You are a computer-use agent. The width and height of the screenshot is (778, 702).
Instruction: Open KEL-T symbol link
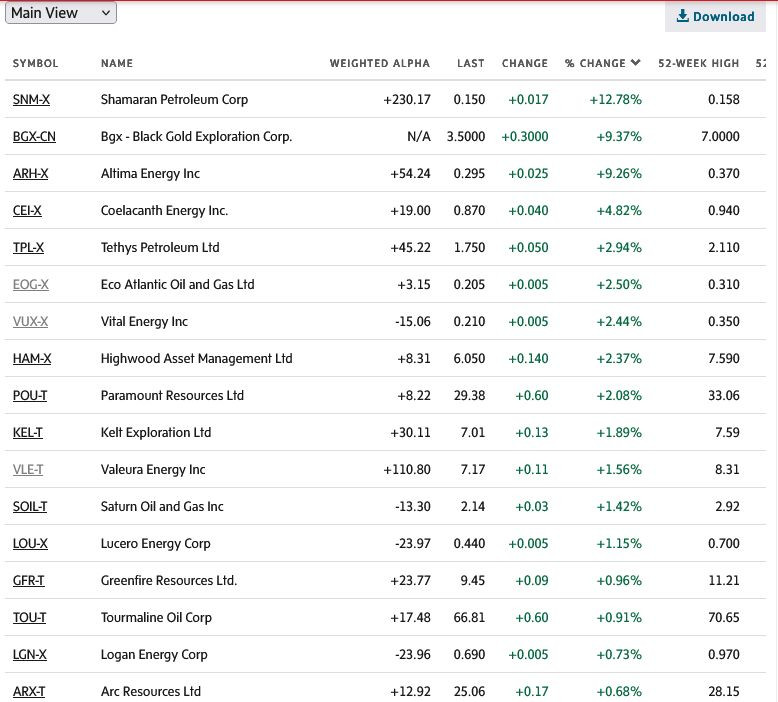[x=28, y=433]
